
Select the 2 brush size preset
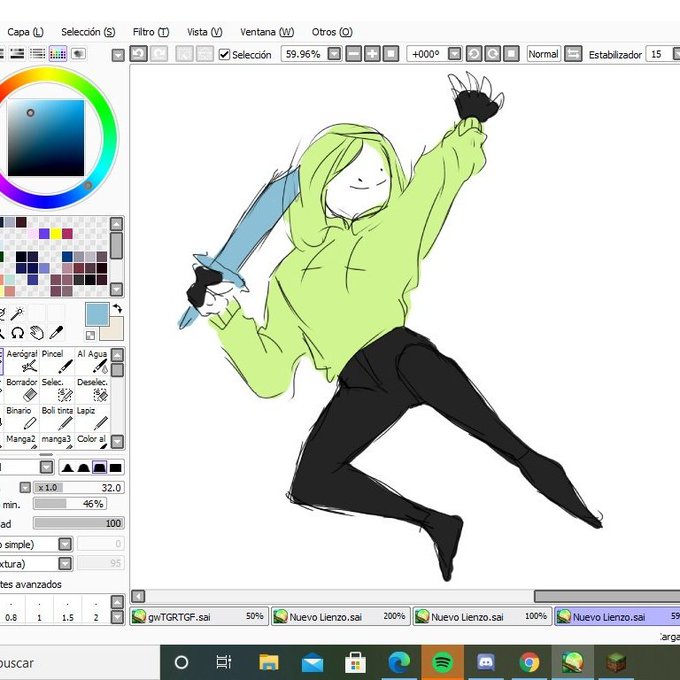96,611
